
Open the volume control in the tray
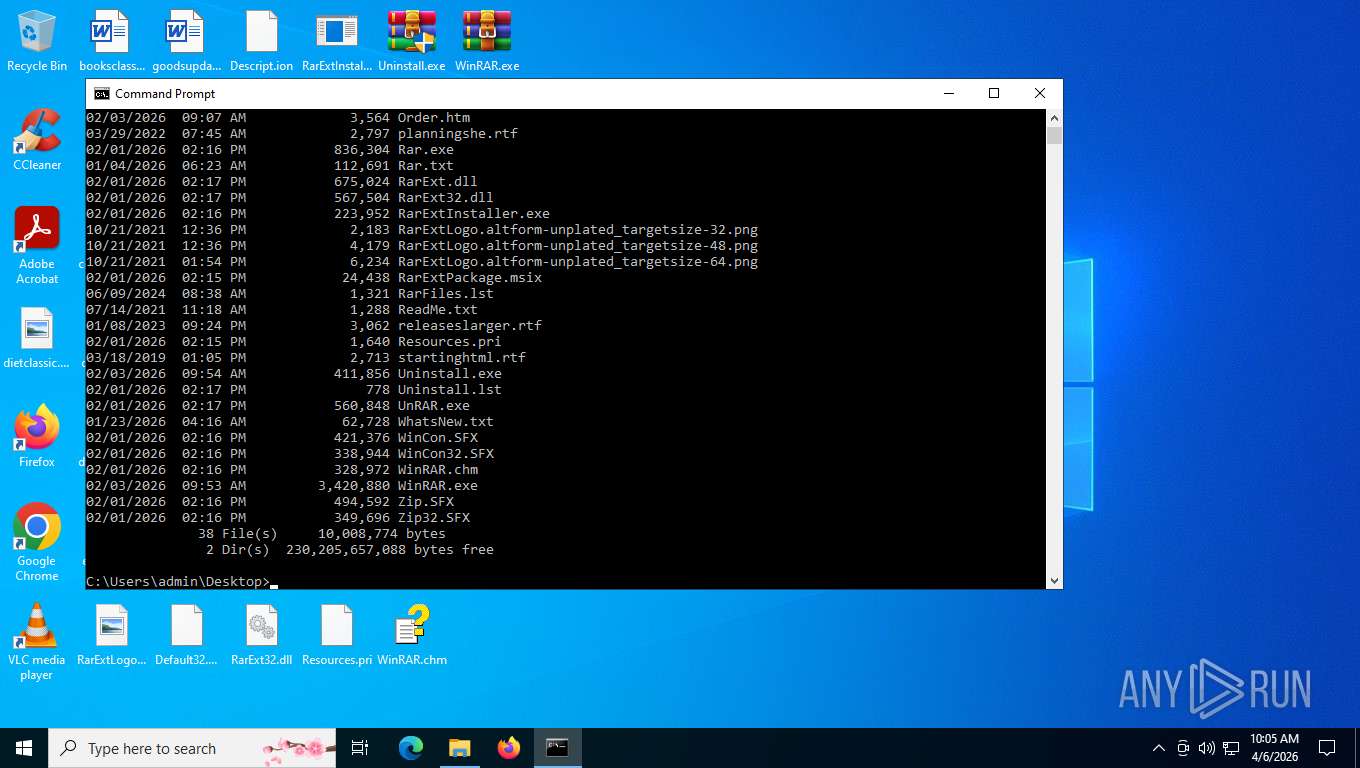[1206, 748]
